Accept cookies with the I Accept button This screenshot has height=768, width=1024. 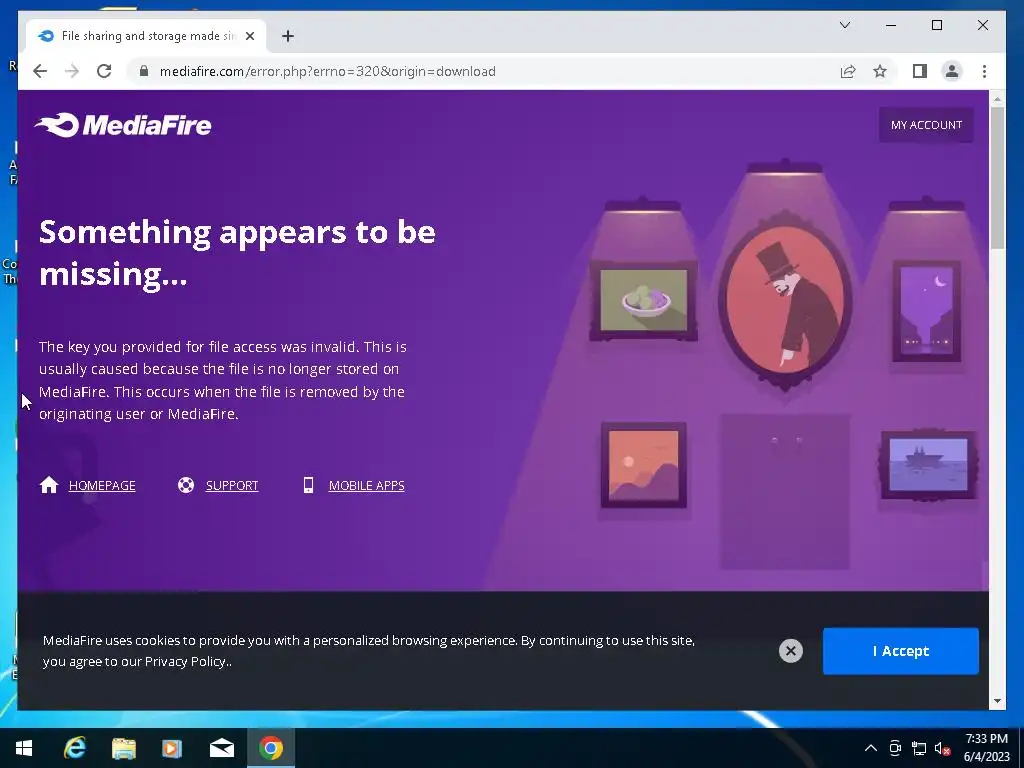(x=901, y=651)
